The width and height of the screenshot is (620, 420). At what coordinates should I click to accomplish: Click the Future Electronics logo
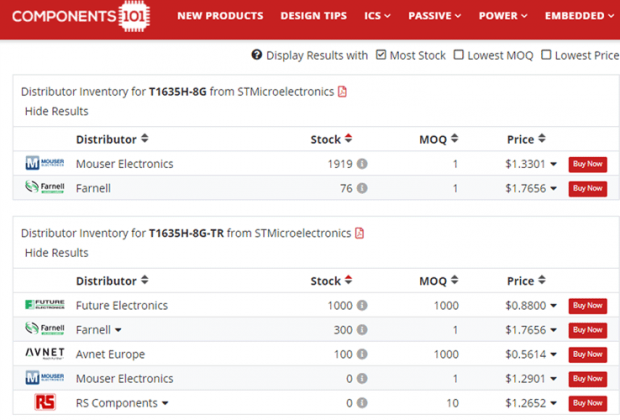click(45, 305)
